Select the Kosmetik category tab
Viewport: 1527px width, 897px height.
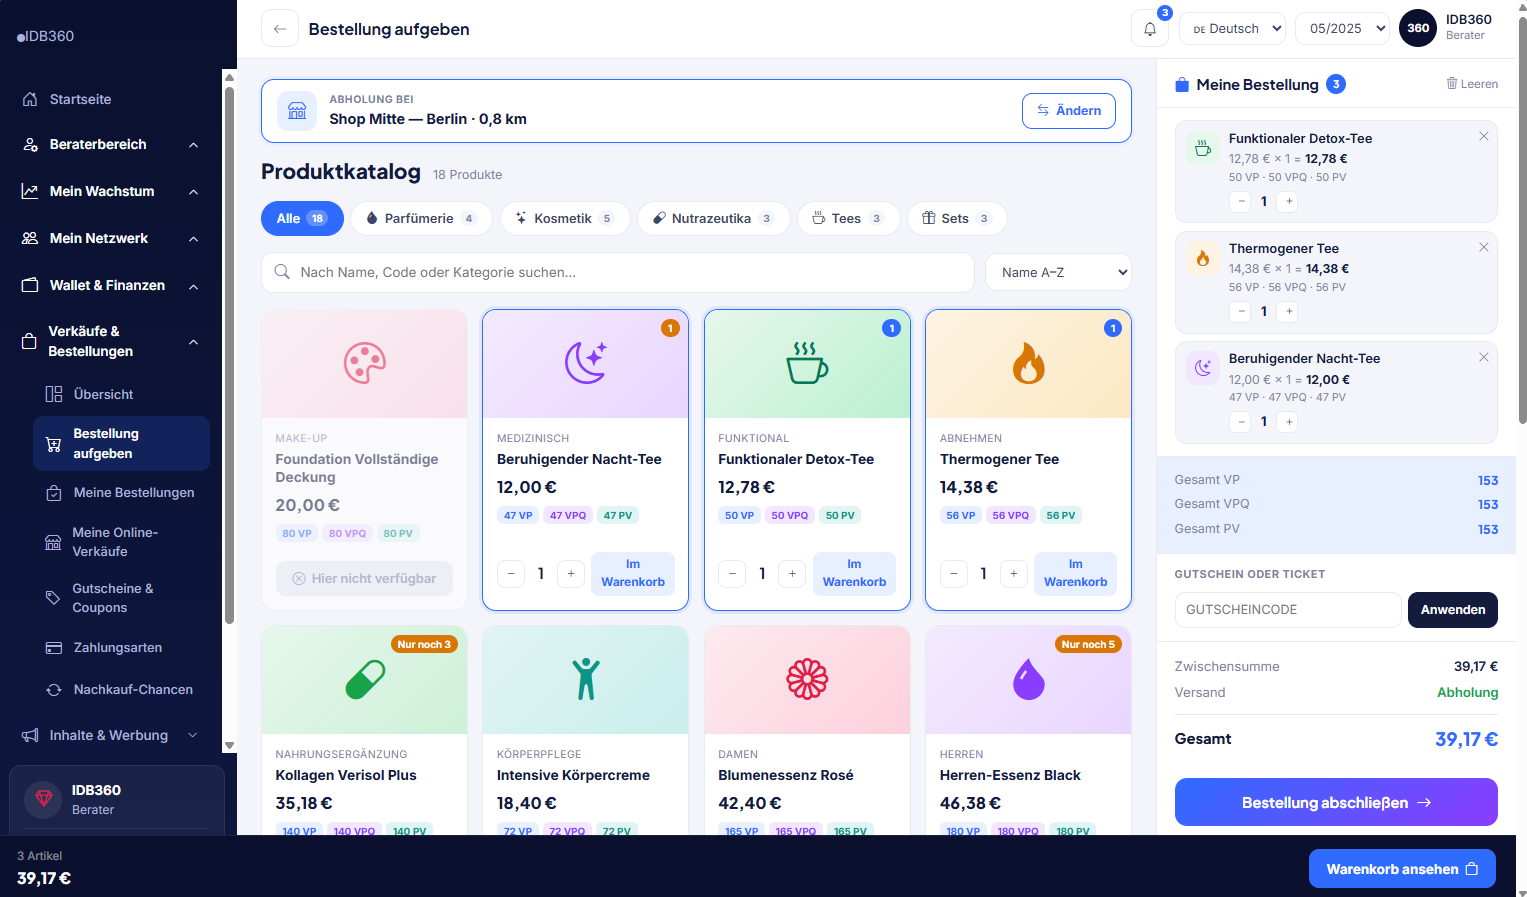[565, 218]
